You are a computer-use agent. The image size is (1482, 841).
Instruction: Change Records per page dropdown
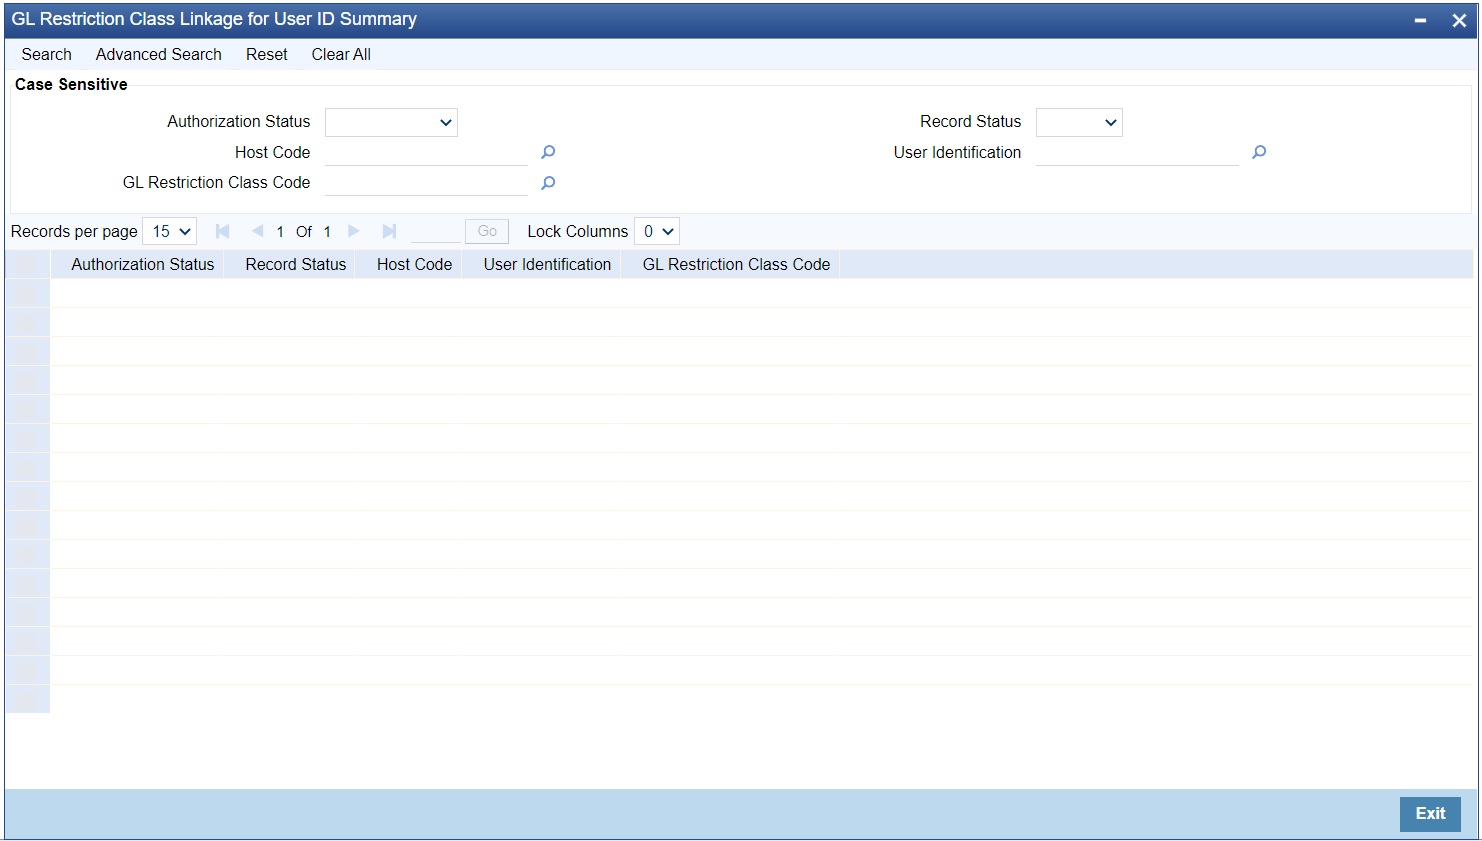(x=170, y=231)
